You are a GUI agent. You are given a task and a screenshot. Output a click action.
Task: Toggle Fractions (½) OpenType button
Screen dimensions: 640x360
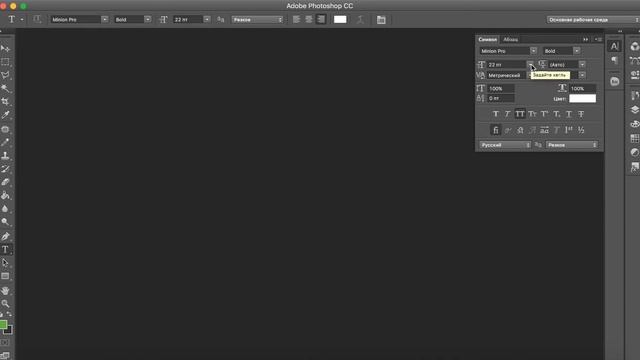click(581, 130)
